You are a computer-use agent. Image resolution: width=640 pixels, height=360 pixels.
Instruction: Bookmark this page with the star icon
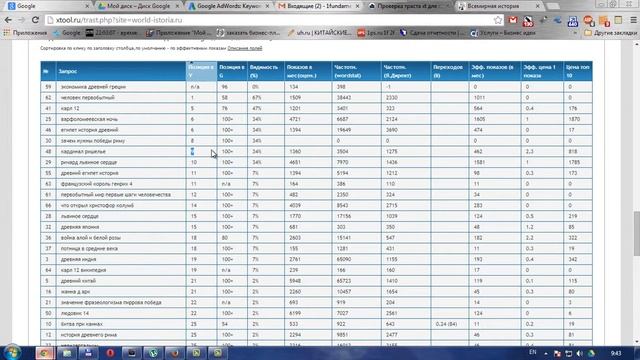click(x=498, y=20)
